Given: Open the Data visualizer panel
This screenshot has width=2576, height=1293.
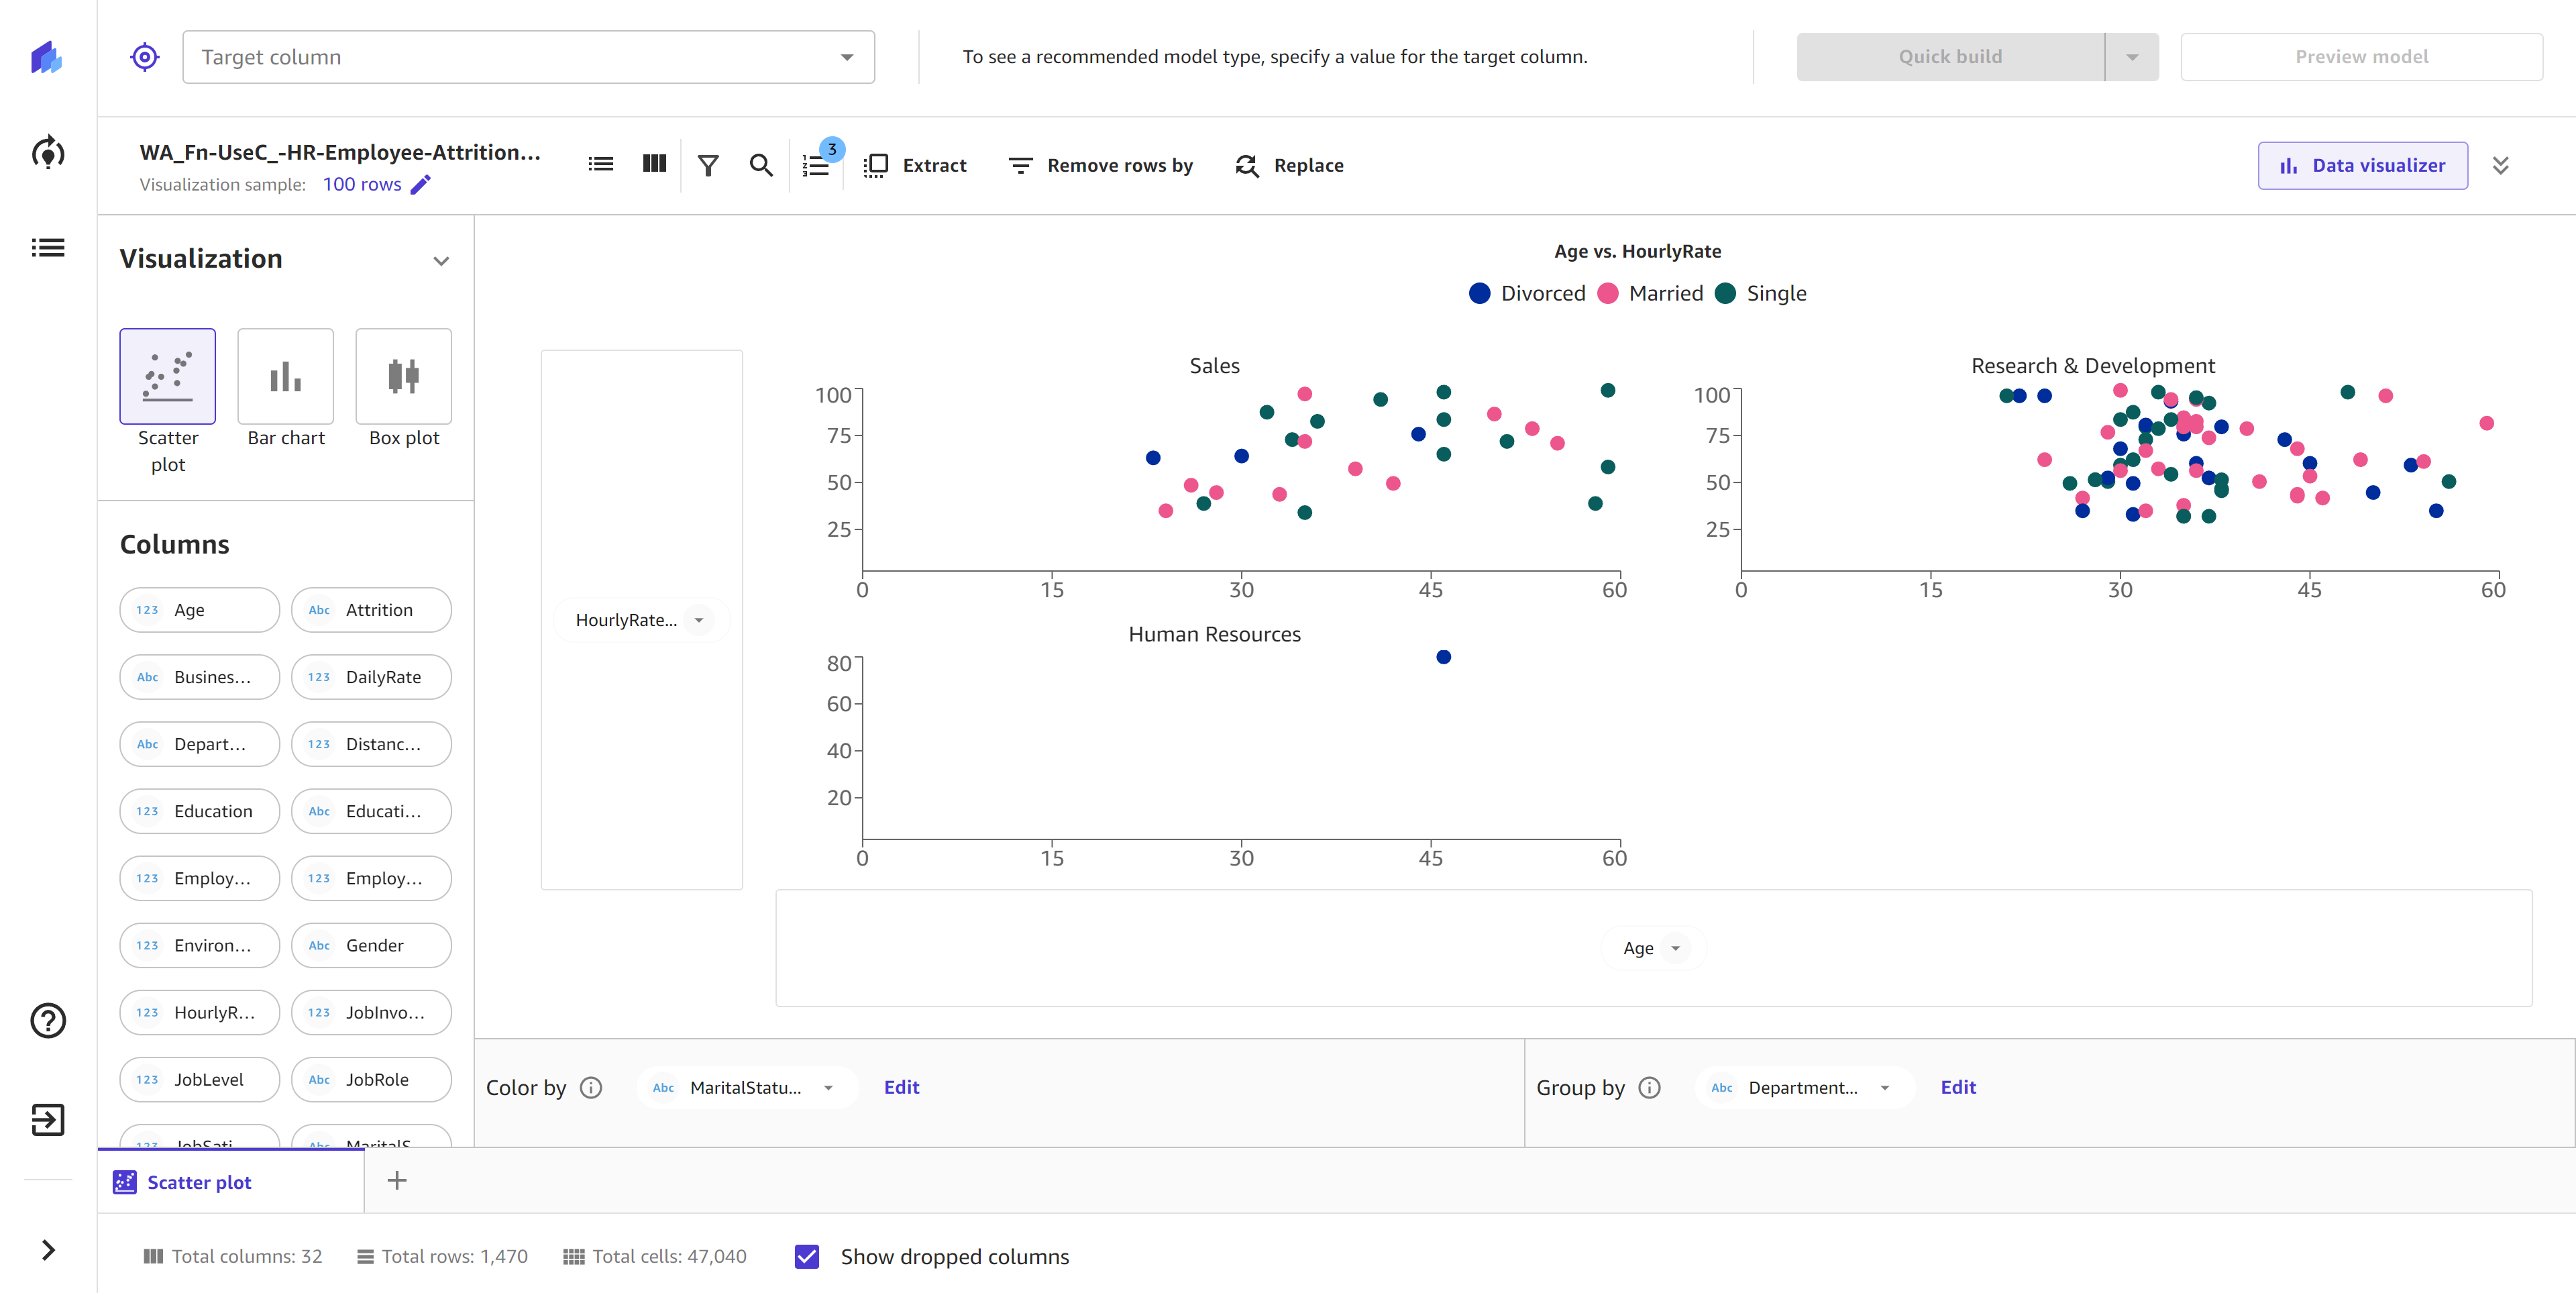Looking at the screenshot, I should click(x=2360, y=165).
